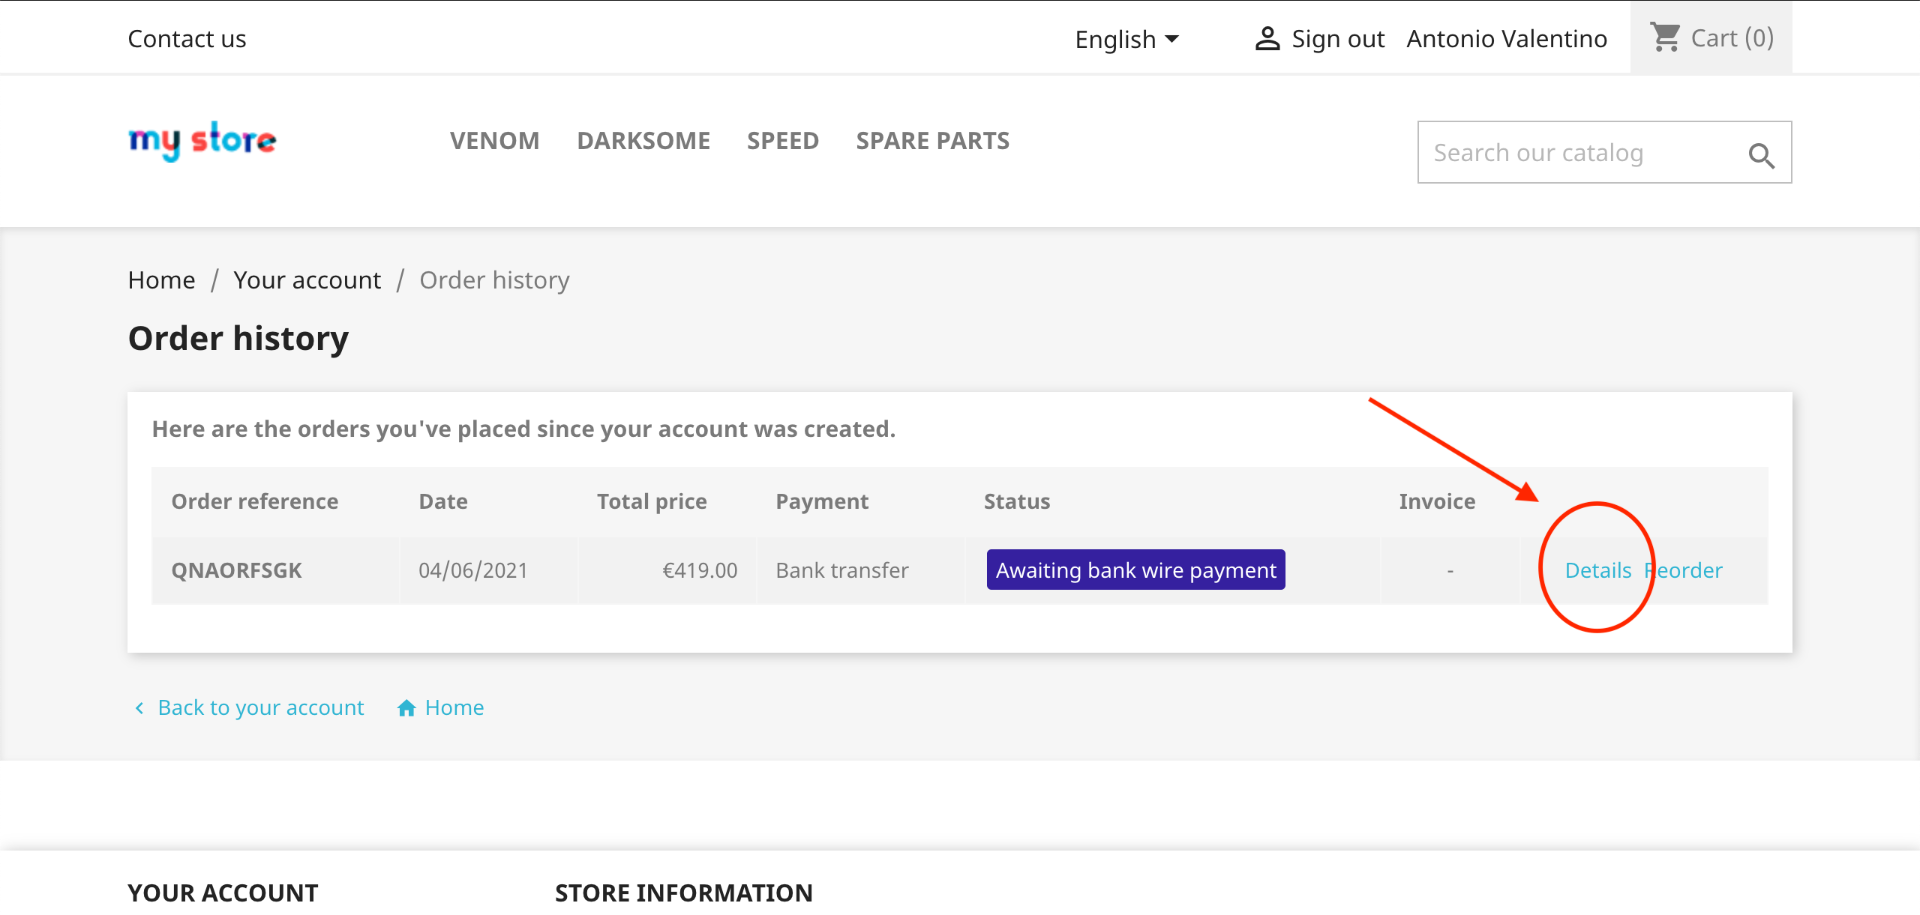Screen dimensions: 1920x915
Task: Click Antonio Valentino account name
Action: [1506, 39]
